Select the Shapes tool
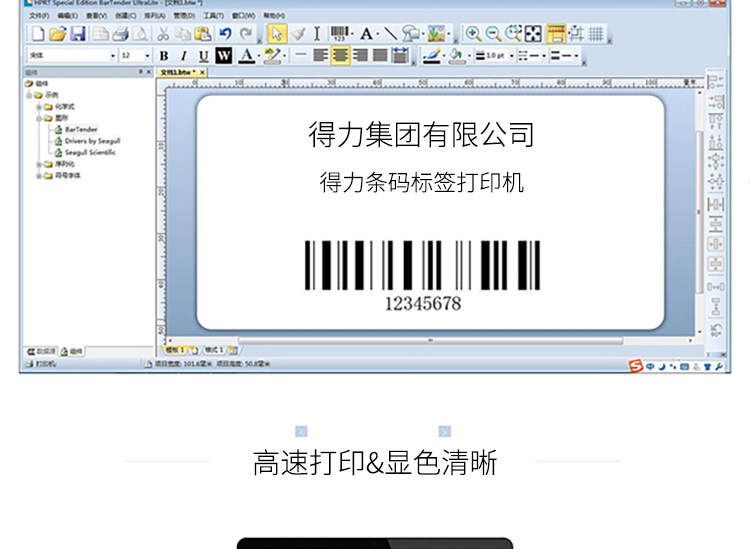This screenshot has width=750, height=549. [x=410, y=33]
